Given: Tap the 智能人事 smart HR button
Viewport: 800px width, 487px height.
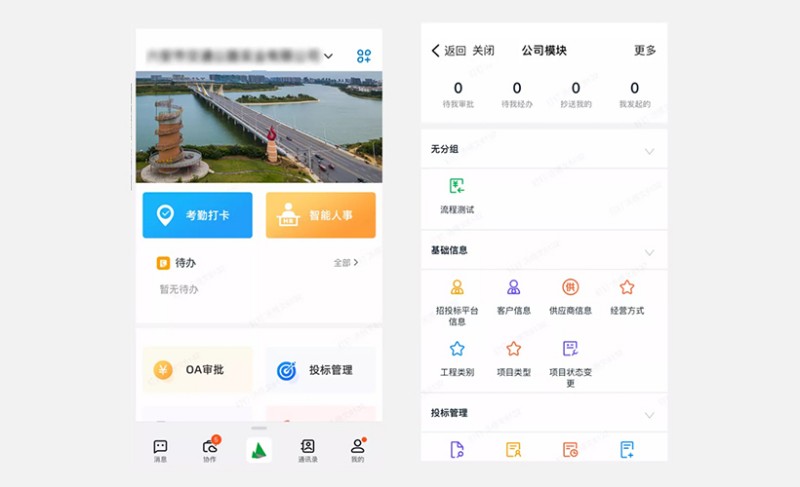Looking at the screenshot, I should [321, 215].
